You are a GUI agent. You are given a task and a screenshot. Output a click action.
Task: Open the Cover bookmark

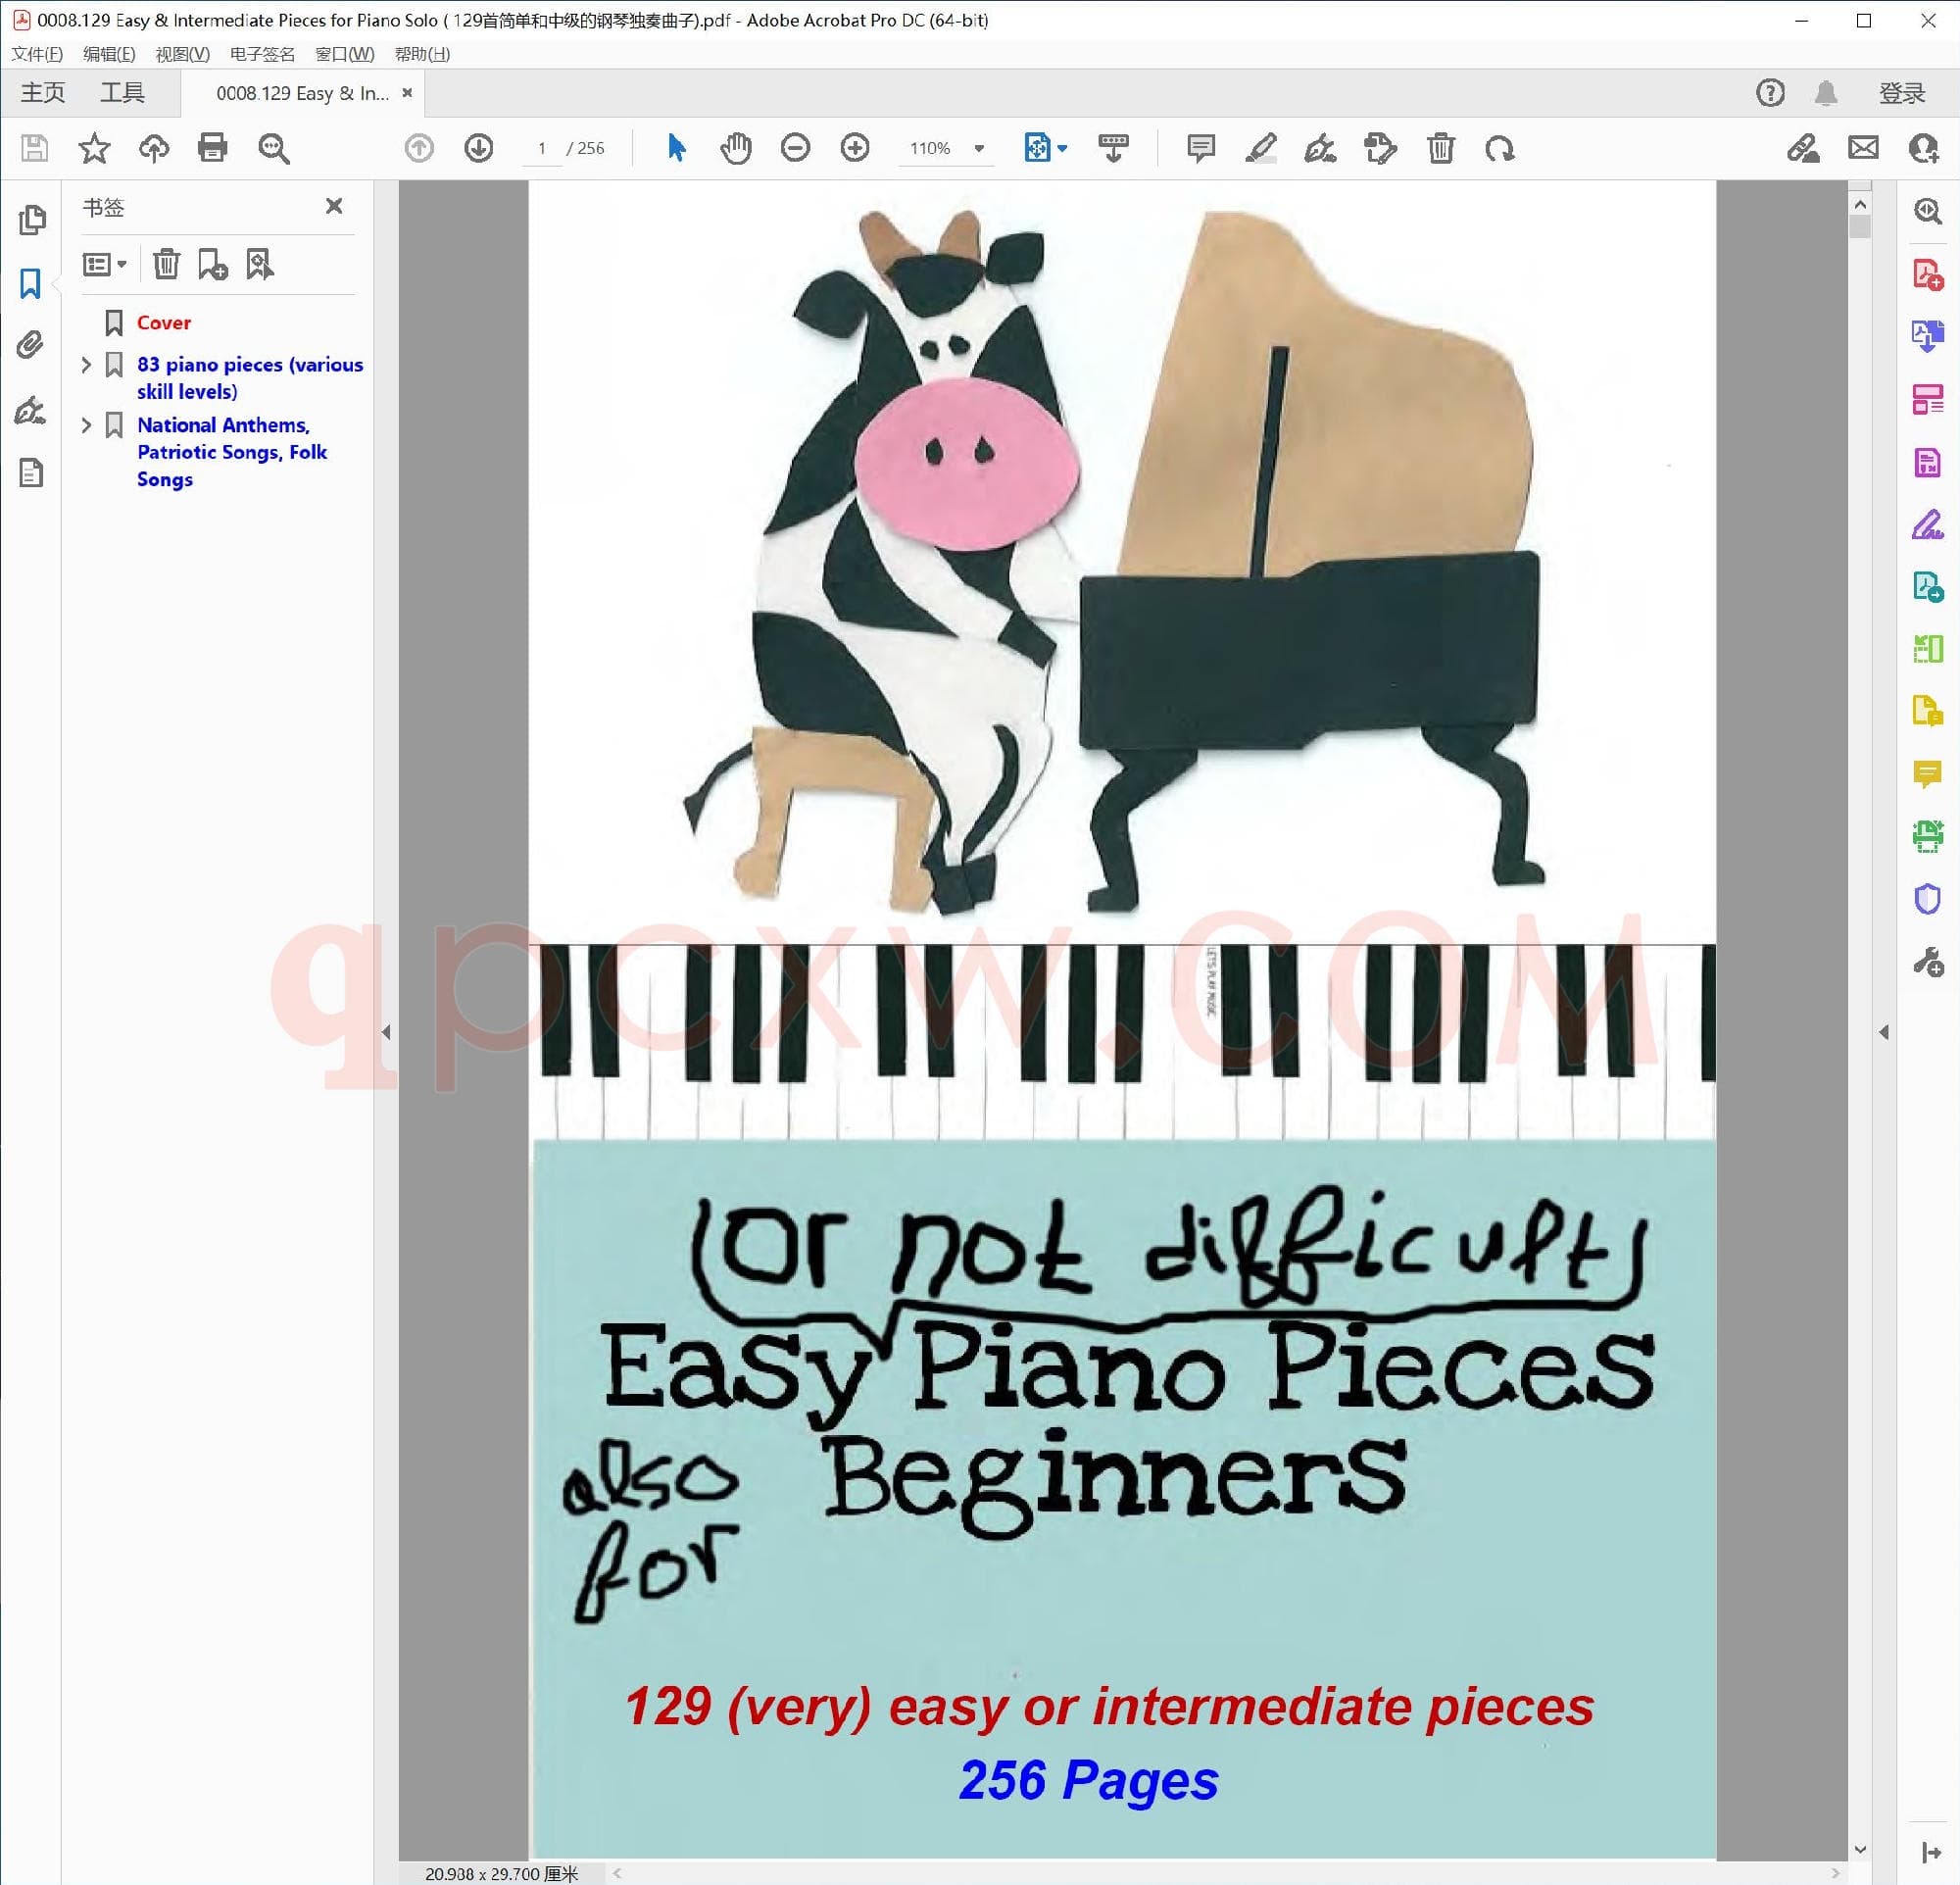coord(164,323)
